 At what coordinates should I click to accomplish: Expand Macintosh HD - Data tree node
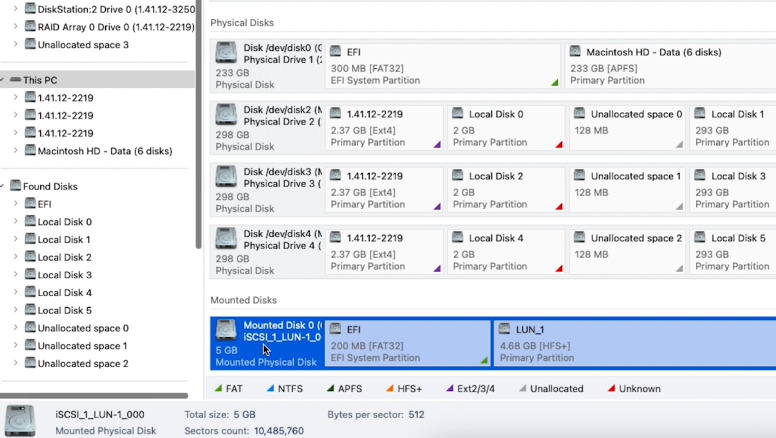15,150
